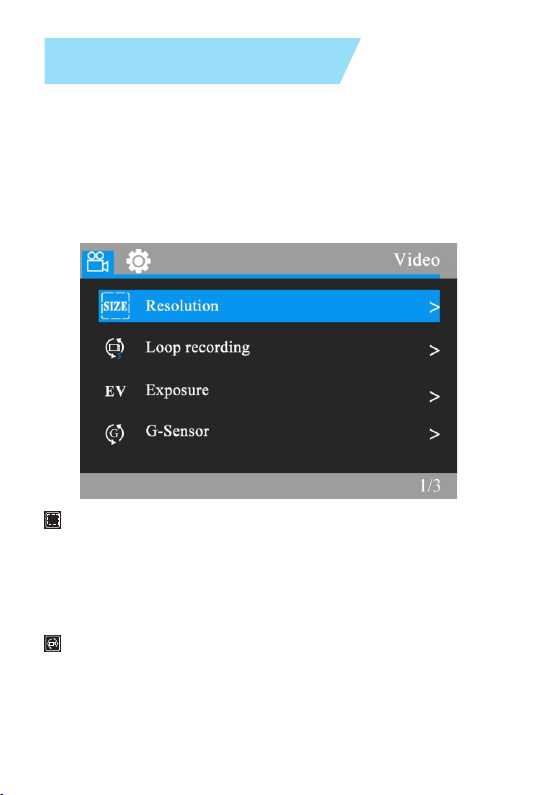The width and height of the screenshot is (540, 795).
Task: Click the EV exposure icon
Action: [x=115, y=391]
